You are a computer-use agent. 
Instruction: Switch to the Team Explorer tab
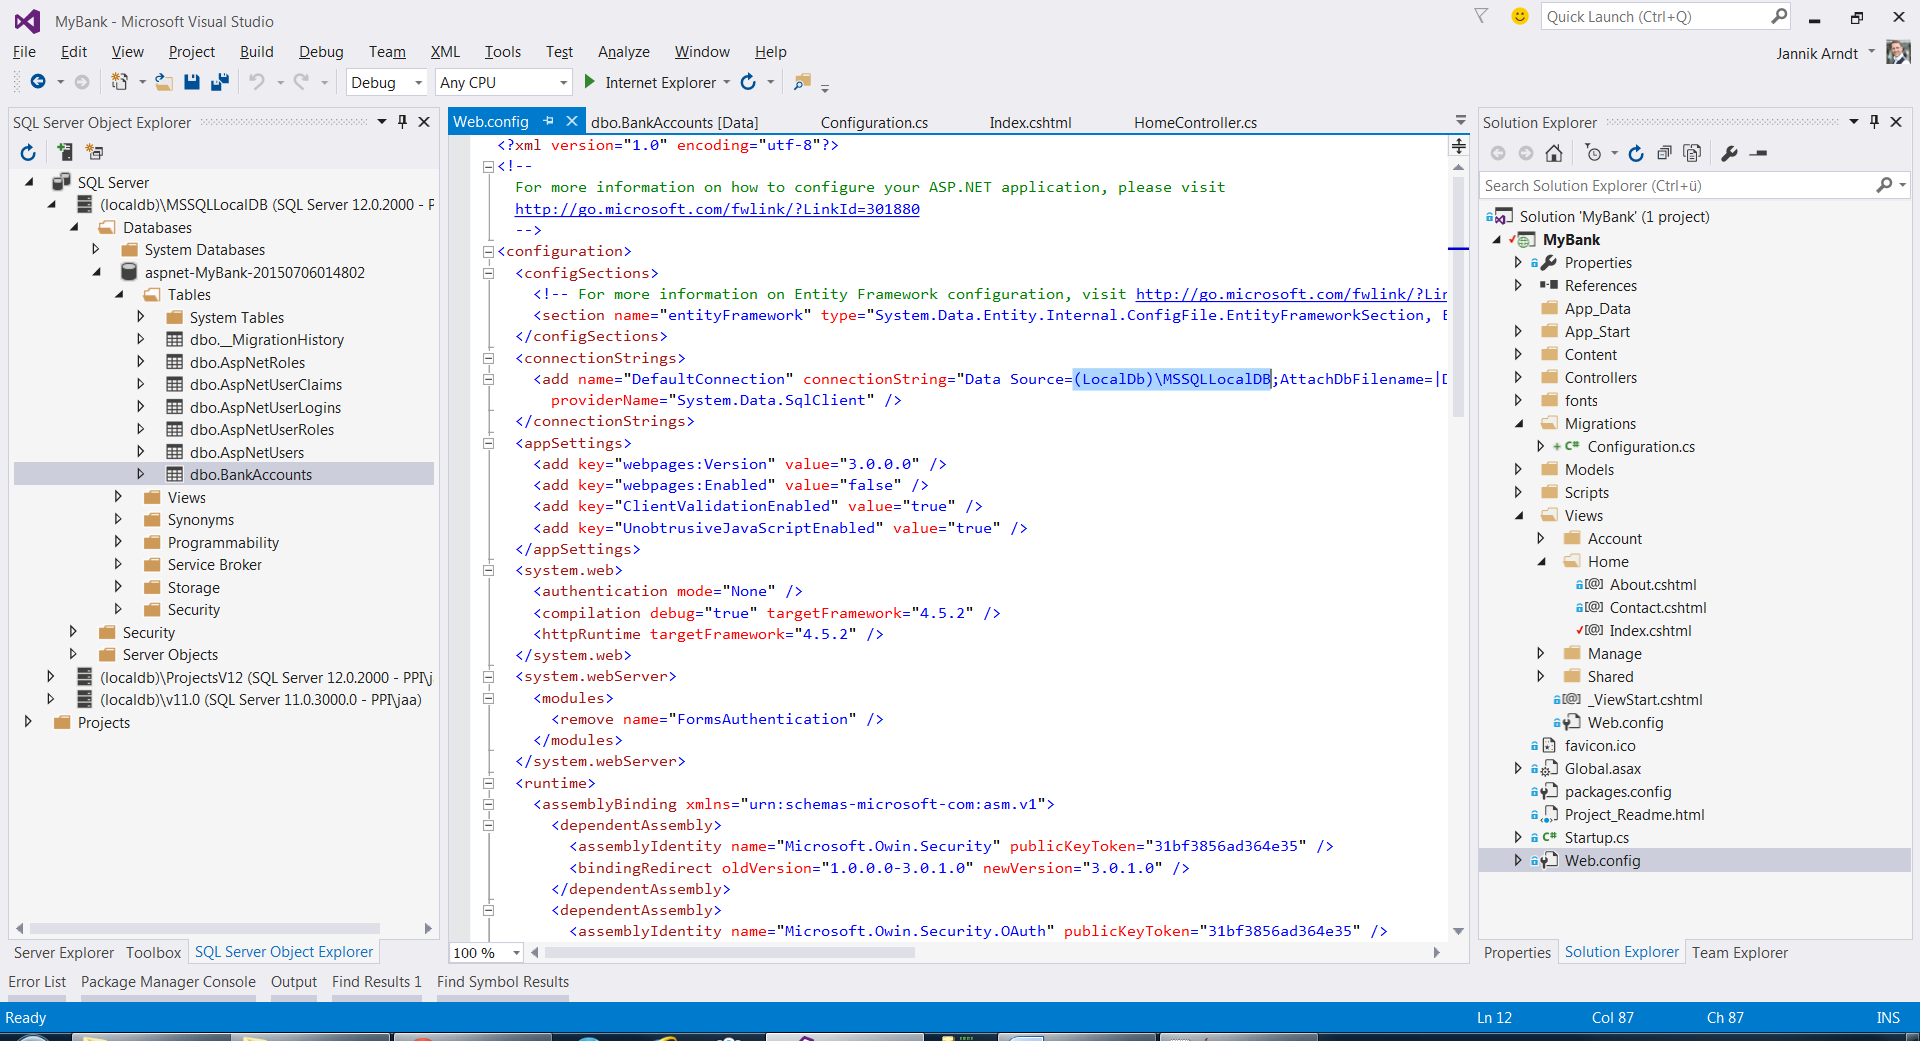point(1739,952)
